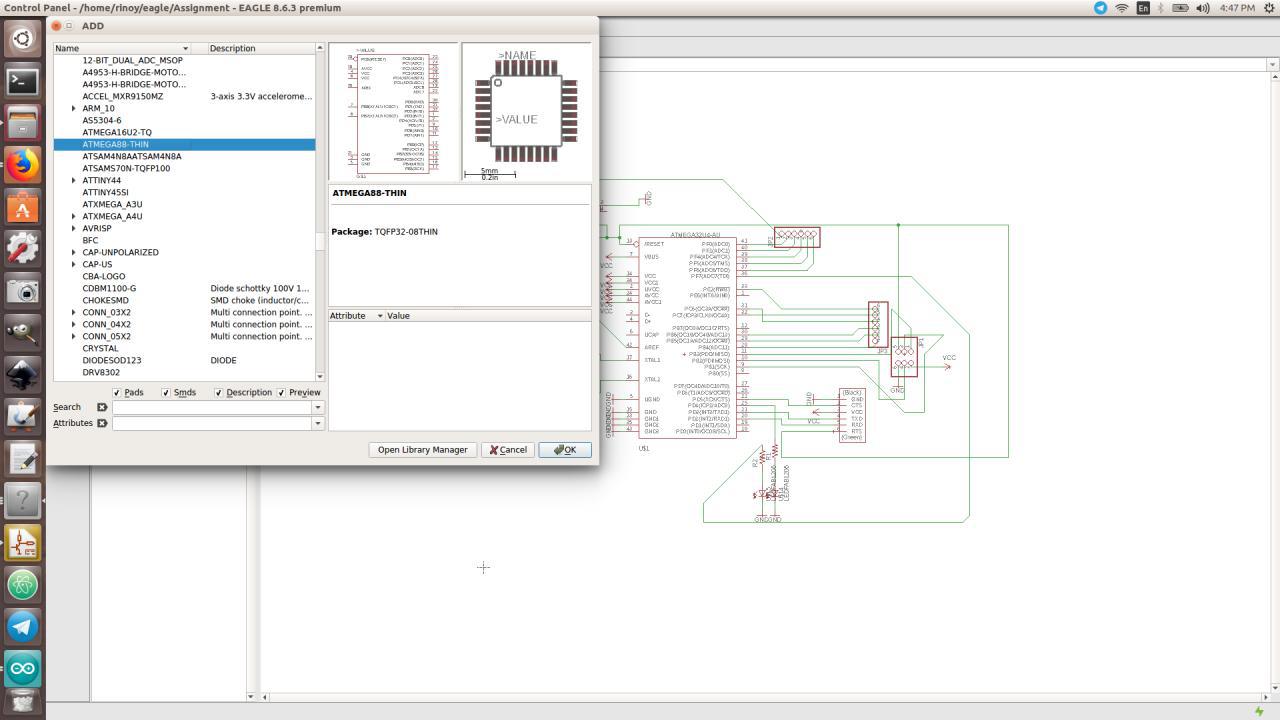This screenshot has width=1280, height=720.
Task: Toggle the Pads checkbox
Action: (117, 393)
